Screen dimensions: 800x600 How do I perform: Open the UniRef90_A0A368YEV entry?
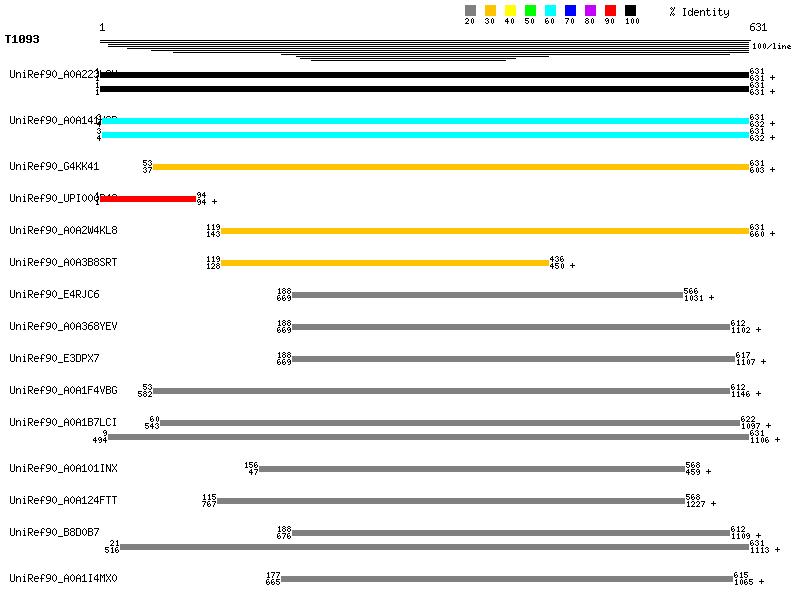(63, 326)
